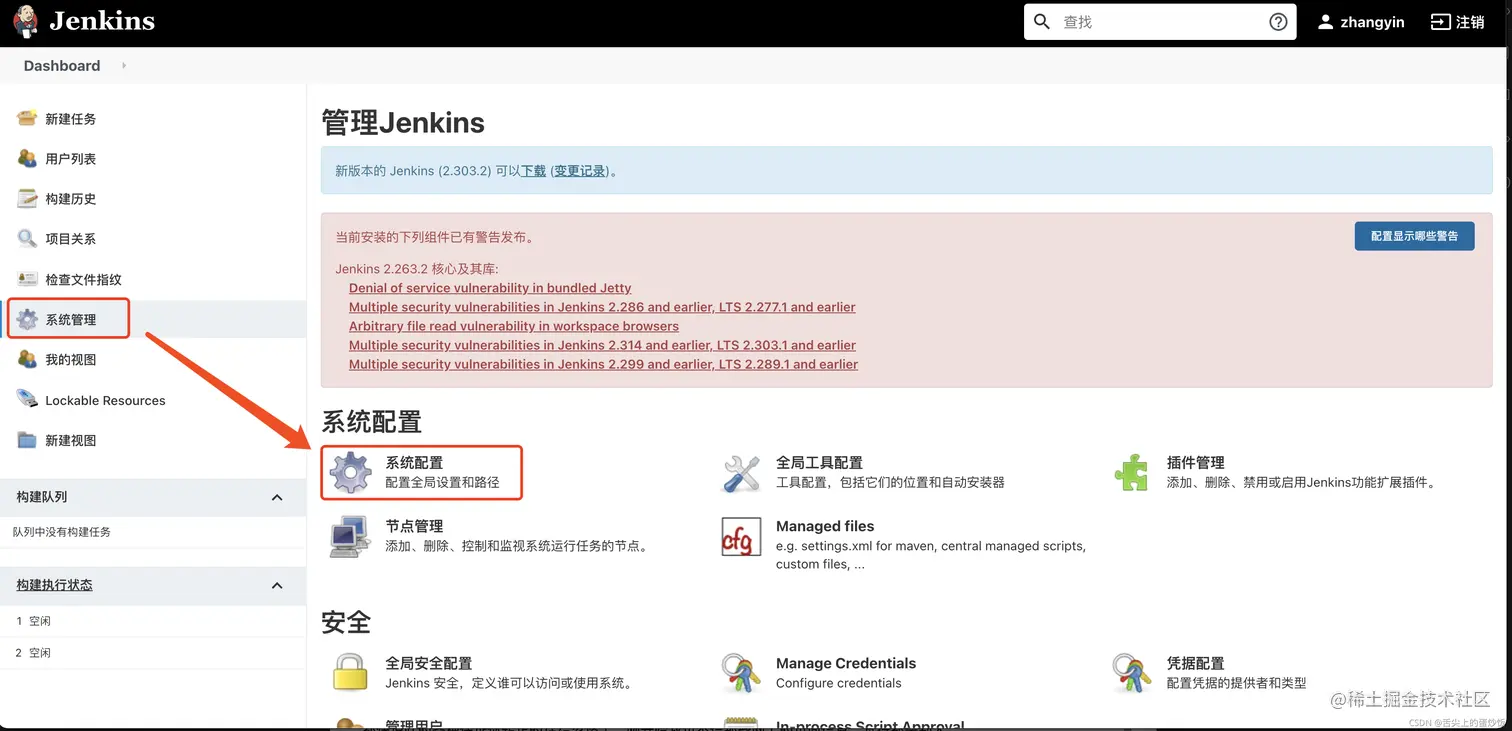Select 新建任务 in the sidebar

point(68,118)
